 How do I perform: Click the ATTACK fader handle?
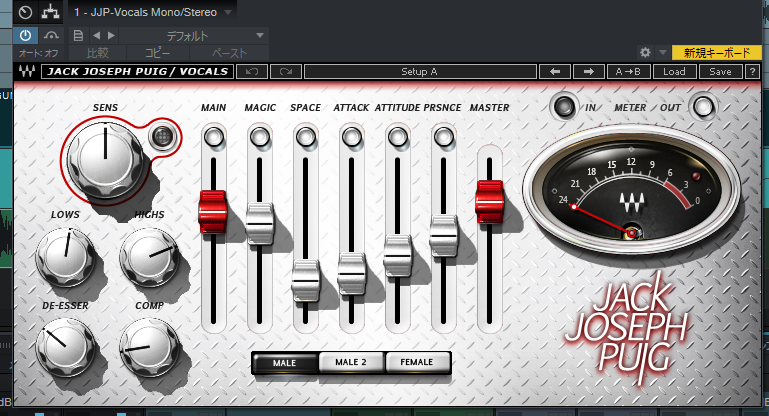click(352, 274)
